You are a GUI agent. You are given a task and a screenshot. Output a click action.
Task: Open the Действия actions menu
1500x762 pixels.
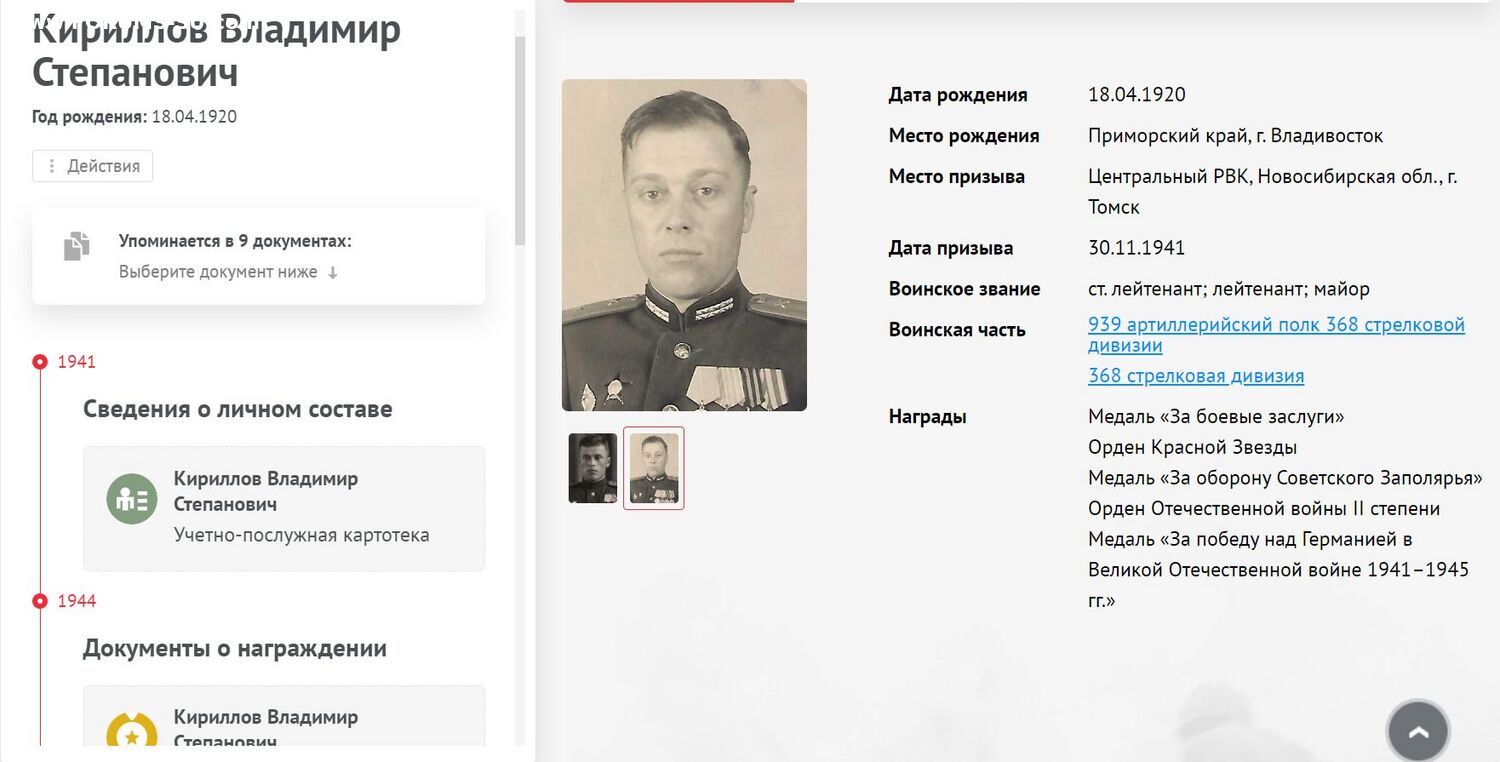click(x=93, y=166)
